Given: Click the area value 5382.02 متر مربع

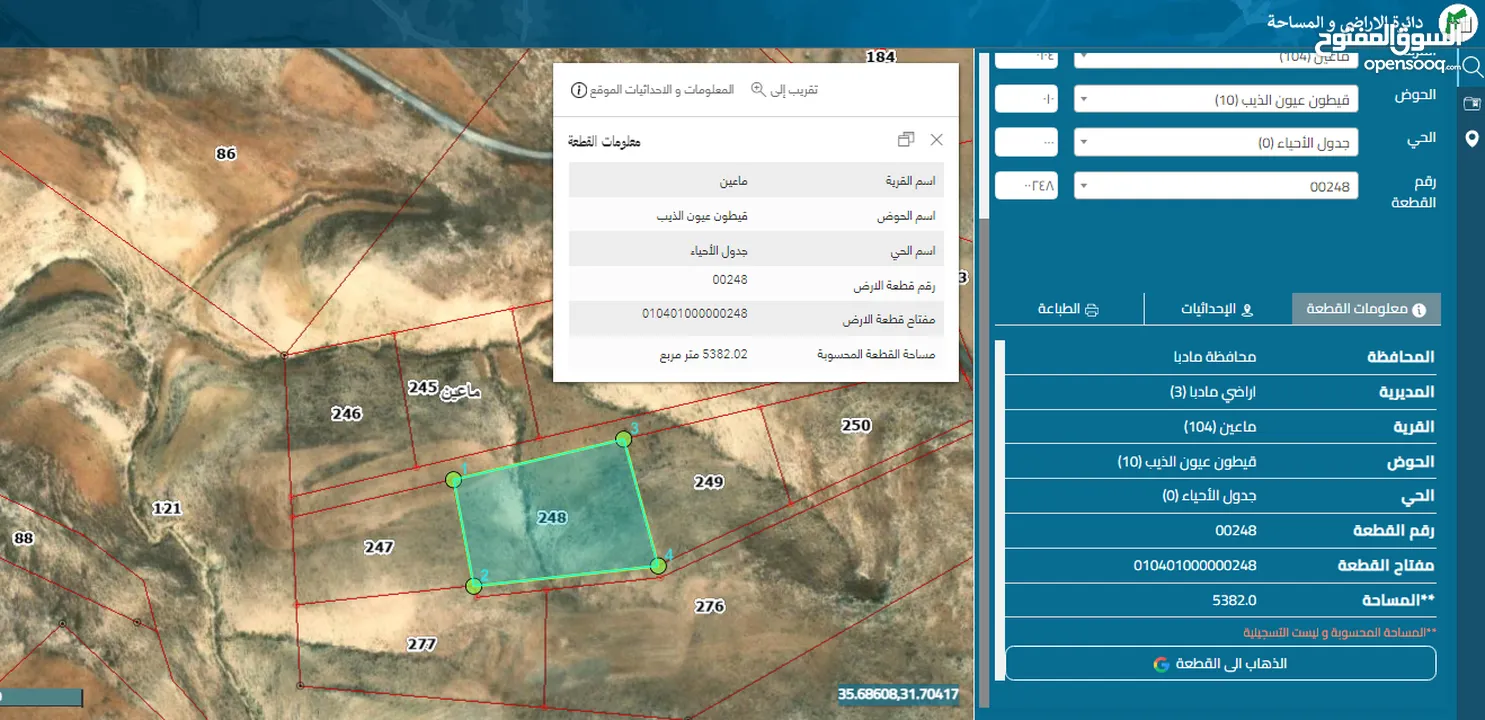Looking at the screenshot, I should 702,354.
